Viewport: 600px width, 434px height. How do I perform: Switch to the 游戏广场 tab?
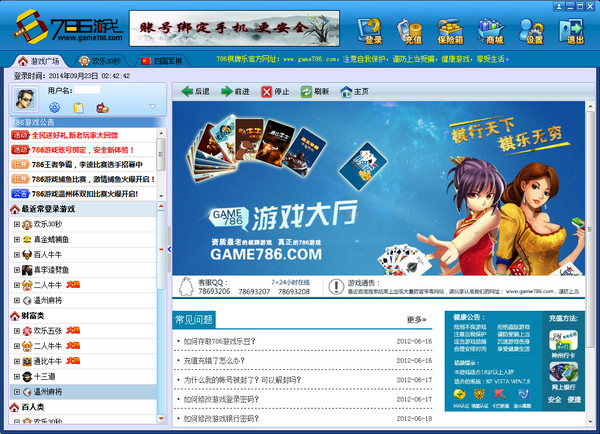pos(39,61)
